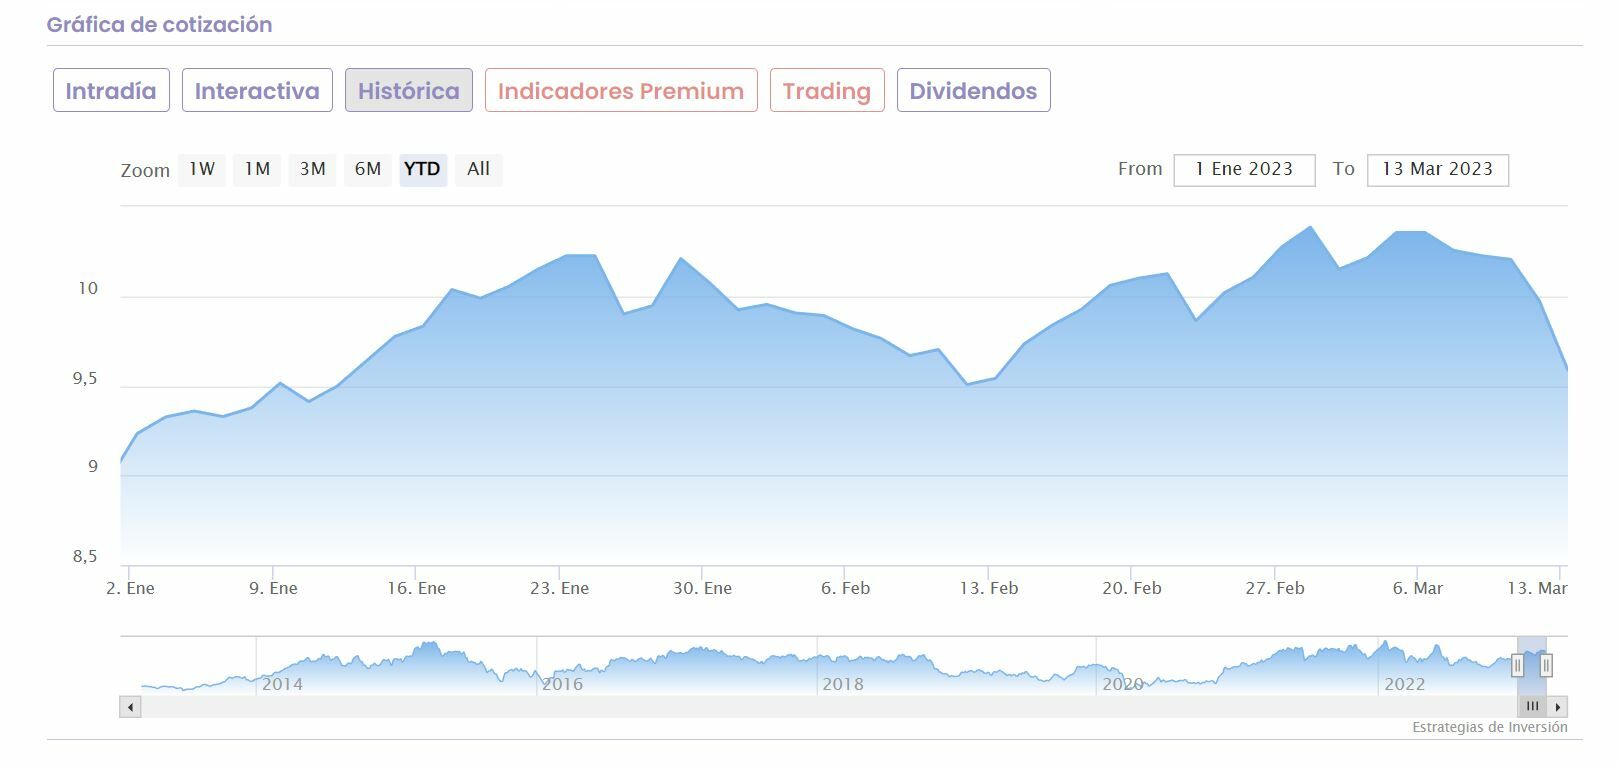Click the From date field

[x=1244, y=169]
